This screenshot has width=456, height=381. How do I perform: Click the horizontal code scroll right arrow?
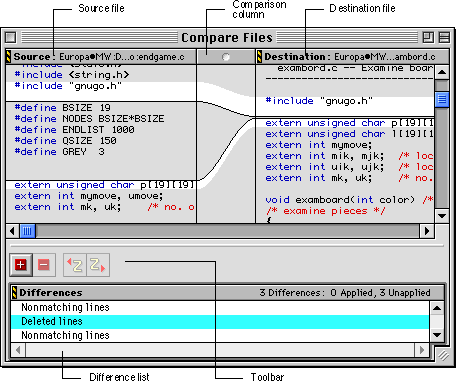click(427, 231)
